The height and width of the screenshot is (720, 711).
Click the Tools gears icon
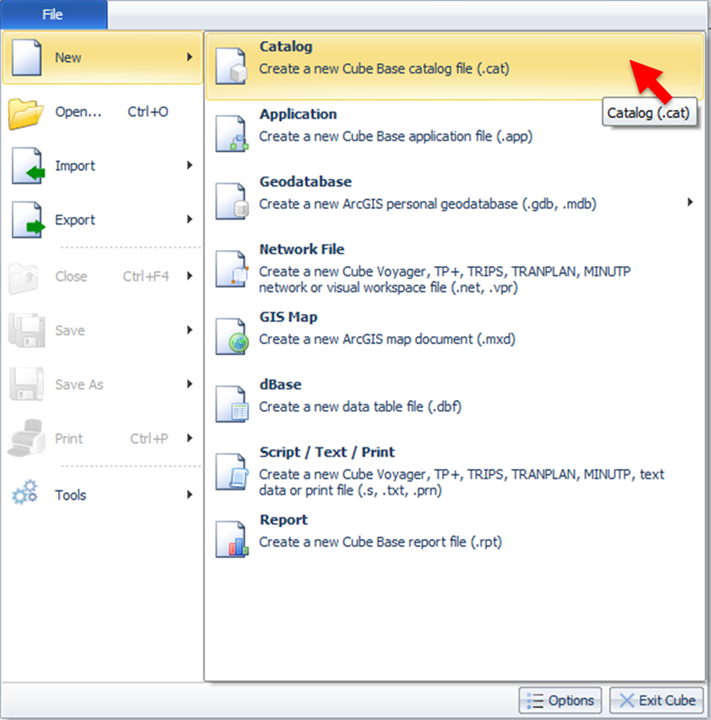(25, 493)
